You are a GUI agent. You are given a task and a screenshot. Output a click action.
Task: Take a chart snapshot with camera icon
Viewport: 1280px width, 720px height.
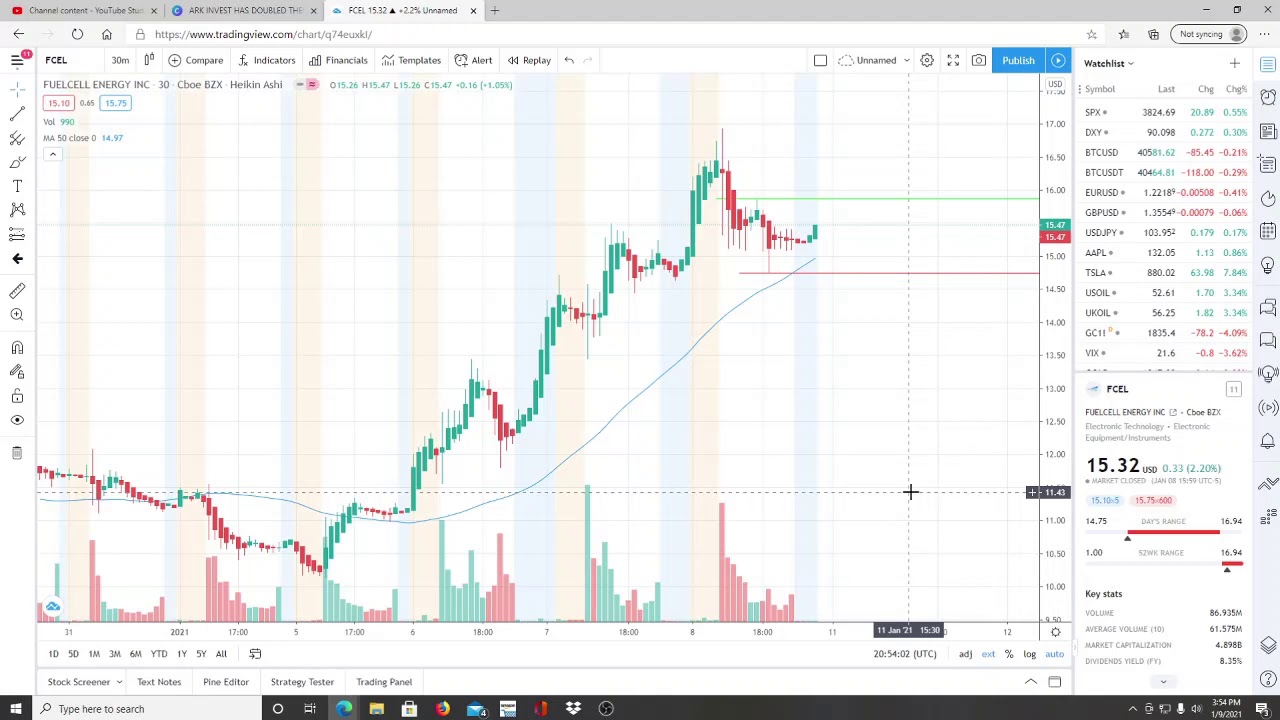(979, 60)
